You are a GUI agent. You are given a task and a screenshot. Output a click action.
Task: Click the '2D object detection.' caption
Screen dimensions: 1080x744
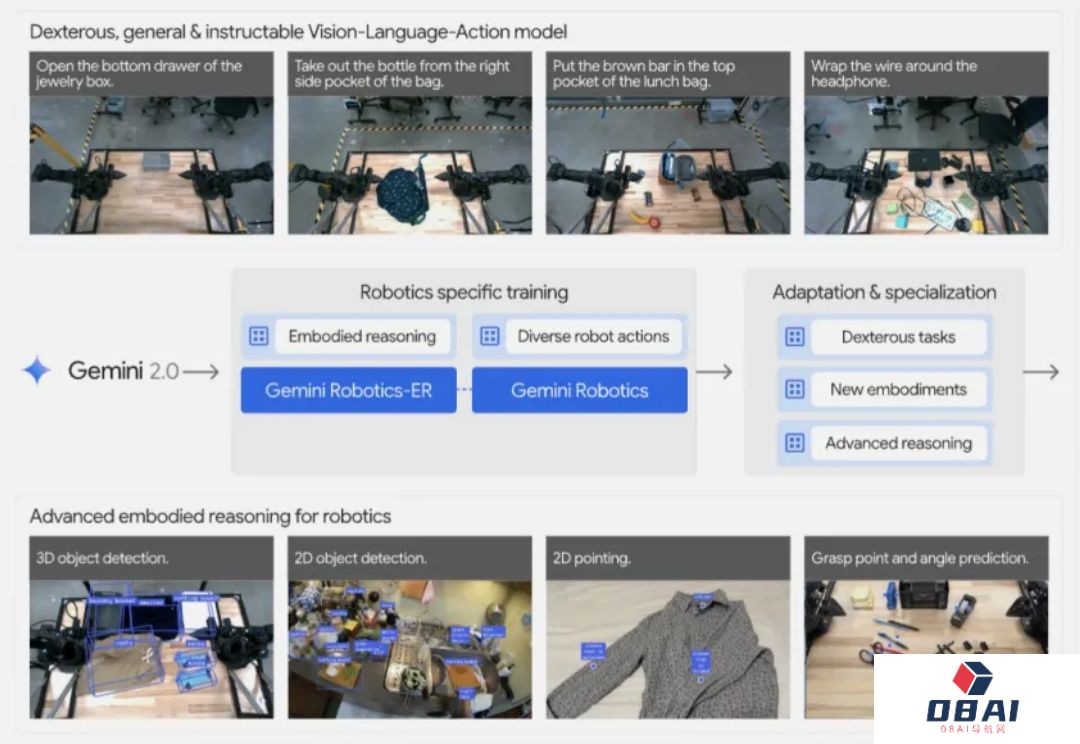(x=360, y=558)
